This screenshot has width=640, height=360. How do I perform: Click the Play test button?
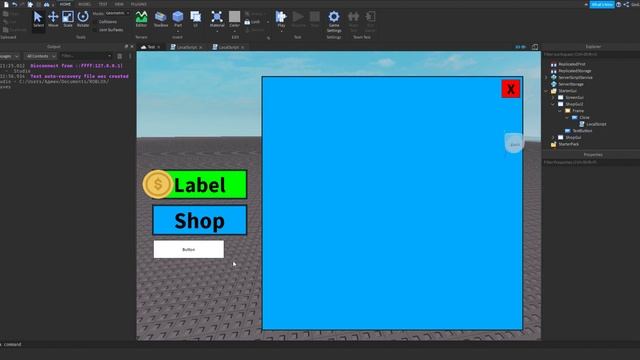tap(281, 19)
